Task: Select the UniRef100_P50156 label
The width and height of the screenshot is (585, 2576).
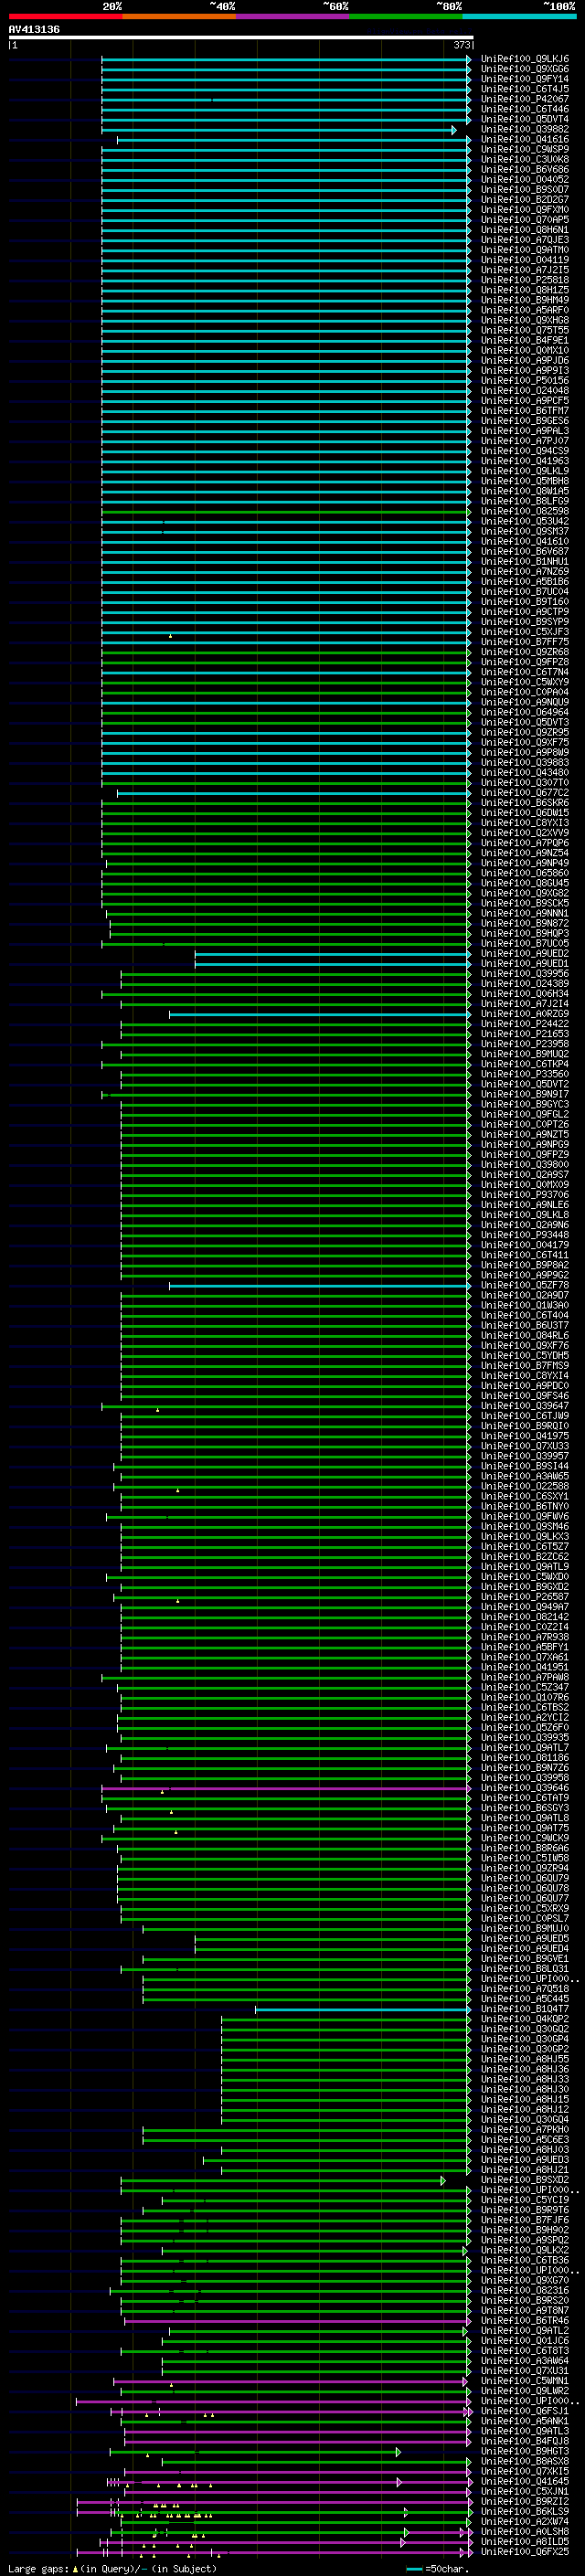Action: pos(524,381)
